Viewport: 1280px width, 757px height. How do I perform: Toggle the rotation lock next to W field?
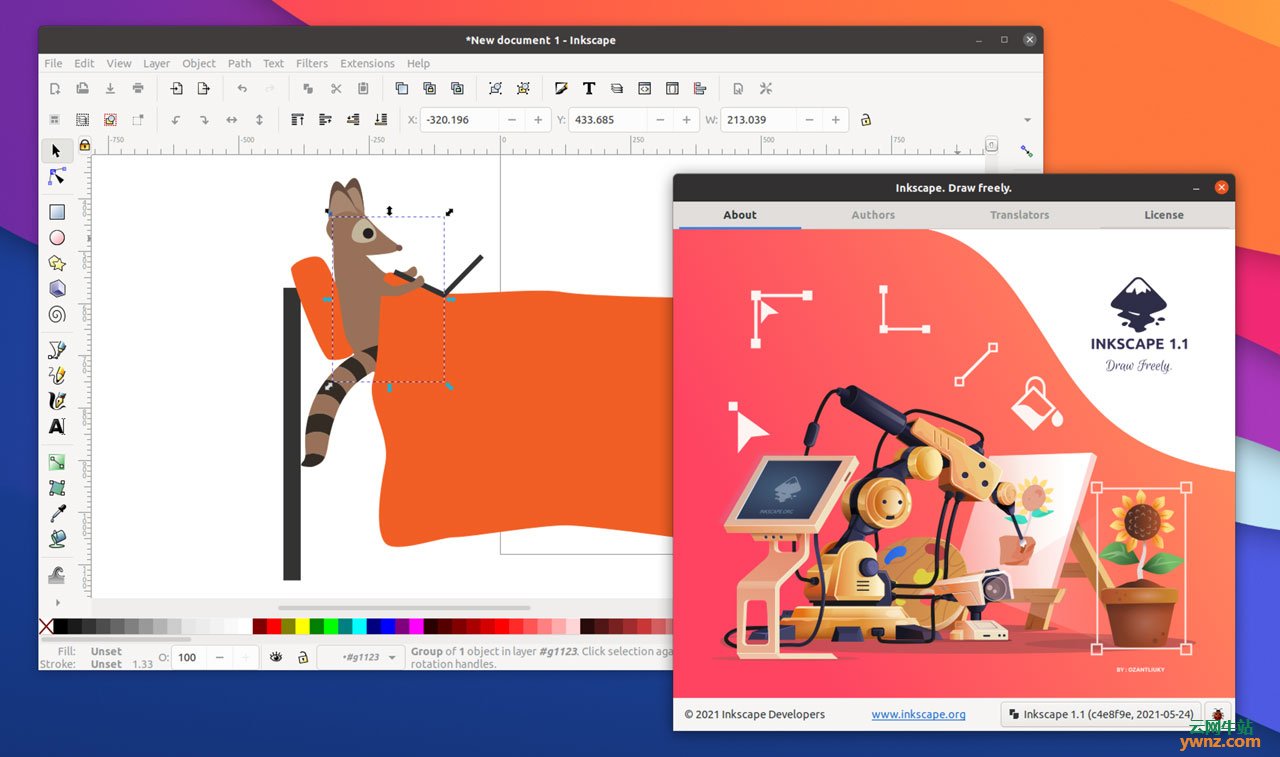[x=865, y=119]
